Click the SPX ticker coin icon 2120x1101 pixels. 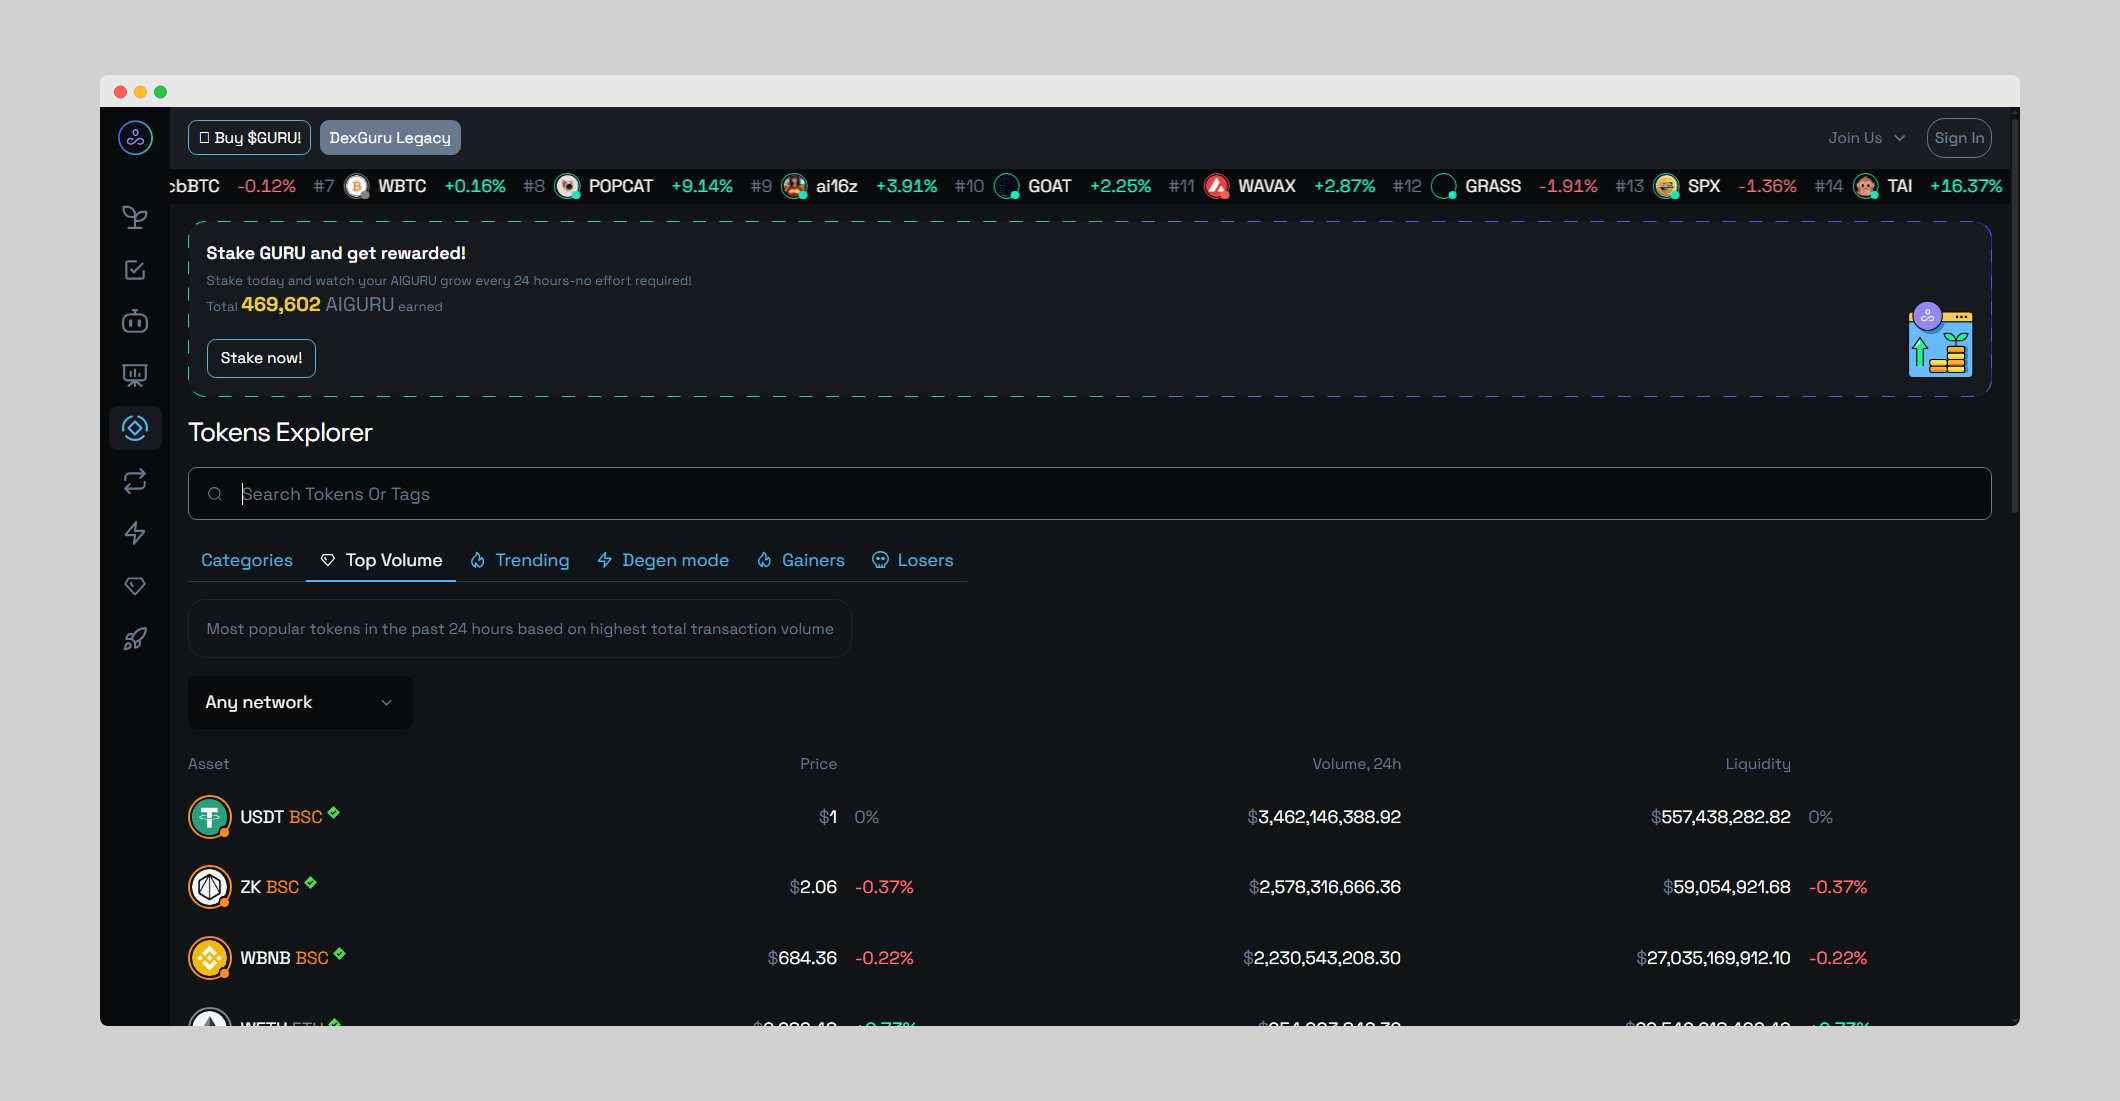coord(1666,187)
